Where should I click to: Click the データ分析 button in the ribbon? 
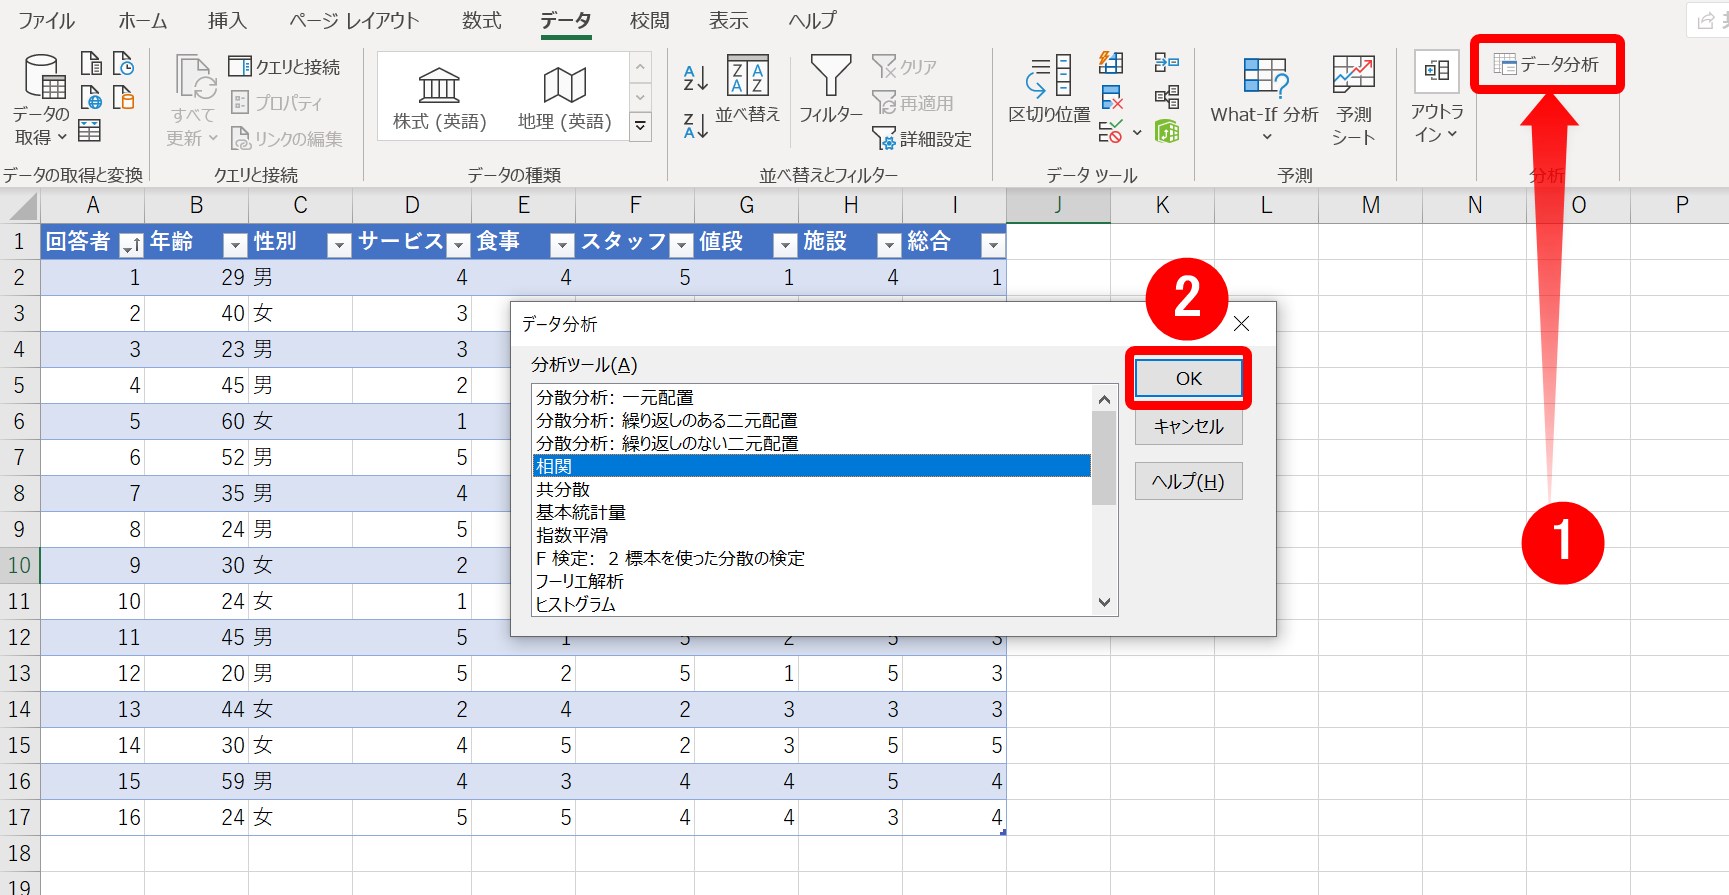click(1546, 65)
